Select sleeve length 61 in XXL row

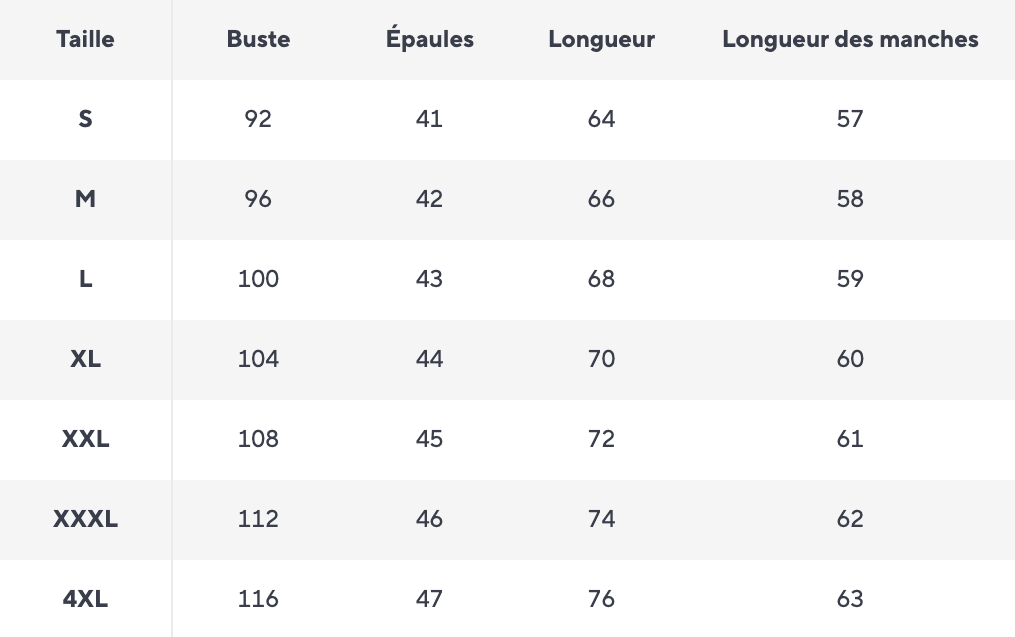(850, 439)
